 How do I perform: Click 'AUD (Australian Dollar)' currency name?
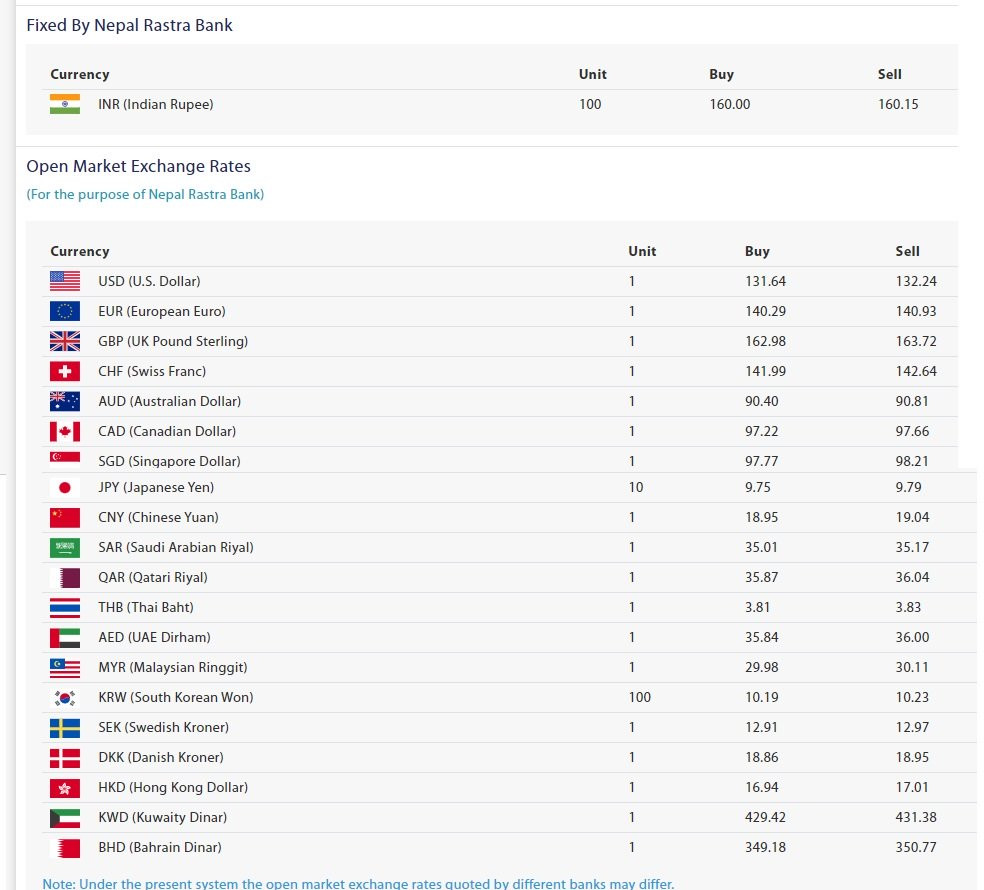(169, 401)
